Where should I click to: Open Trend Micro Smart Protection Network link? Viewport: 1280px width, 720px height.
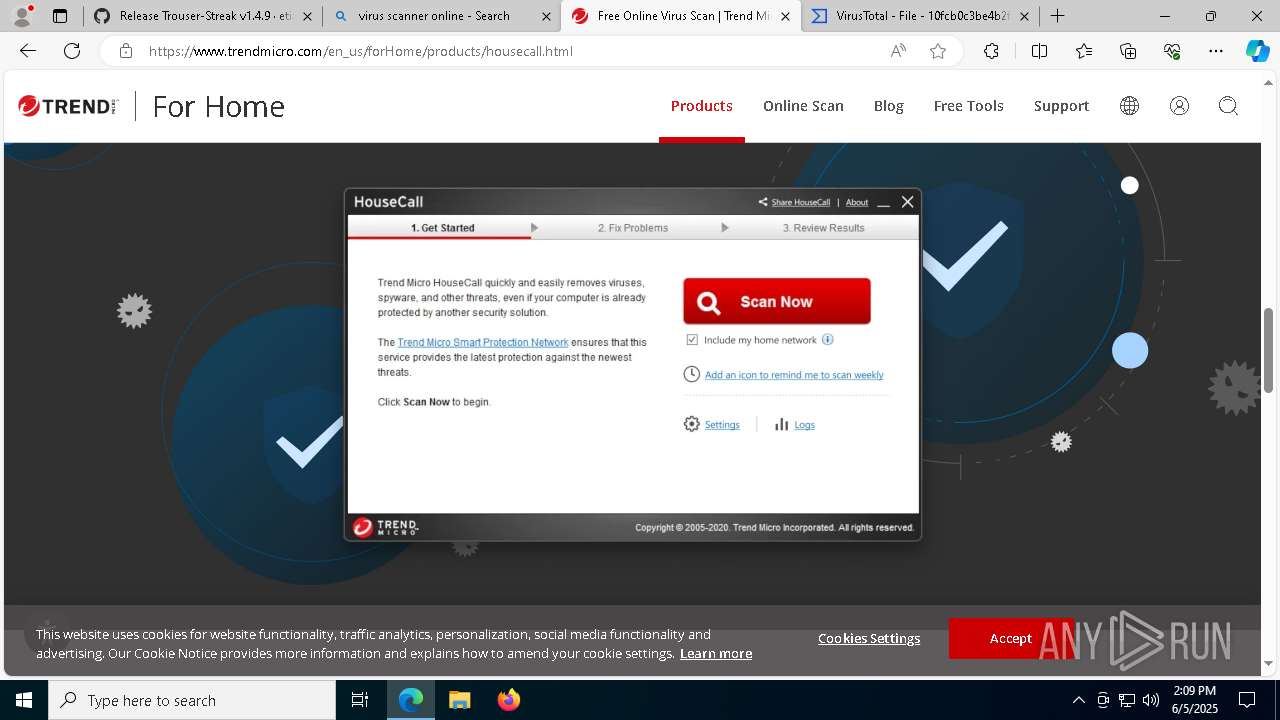point(483,342)
